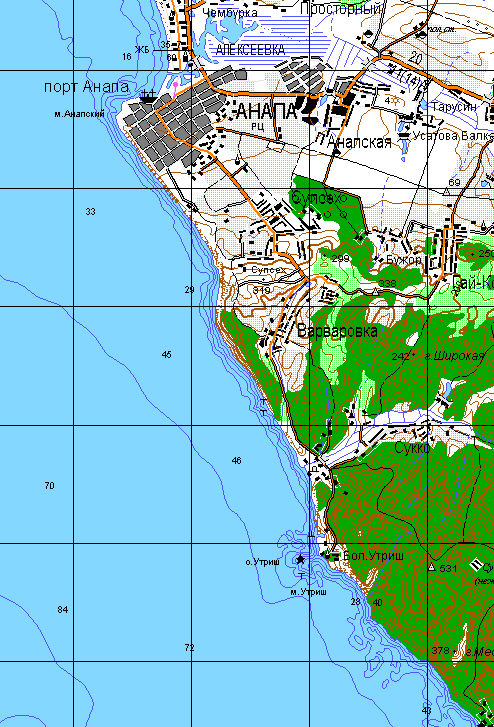Image resolution: width=494 pixels, height=727 pixels.
Task: Select the АНАПА city label
Action: pos(266,111)
